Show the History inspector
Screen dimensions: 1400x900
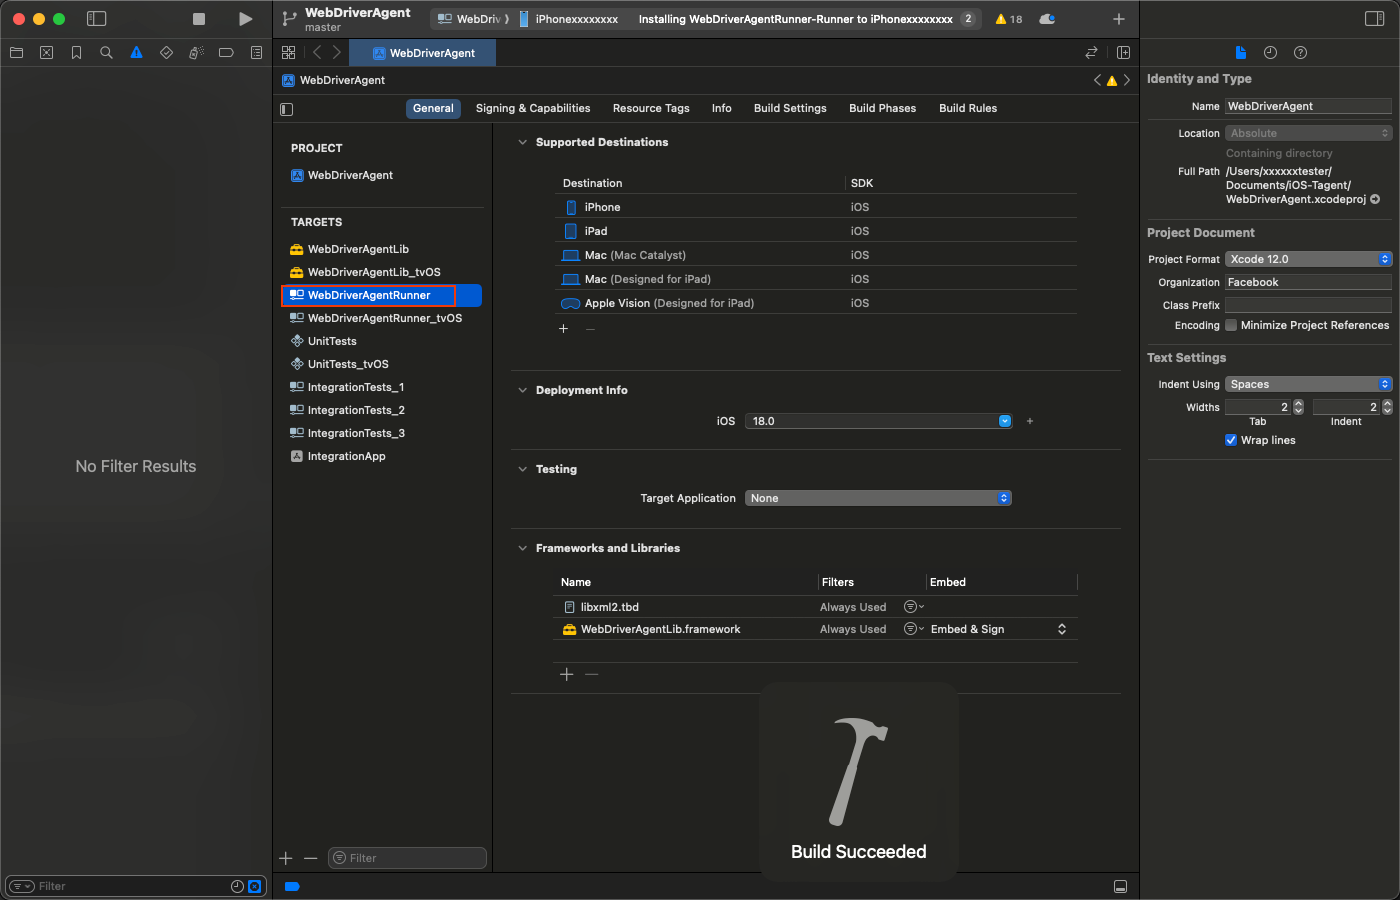[1270, 53]
